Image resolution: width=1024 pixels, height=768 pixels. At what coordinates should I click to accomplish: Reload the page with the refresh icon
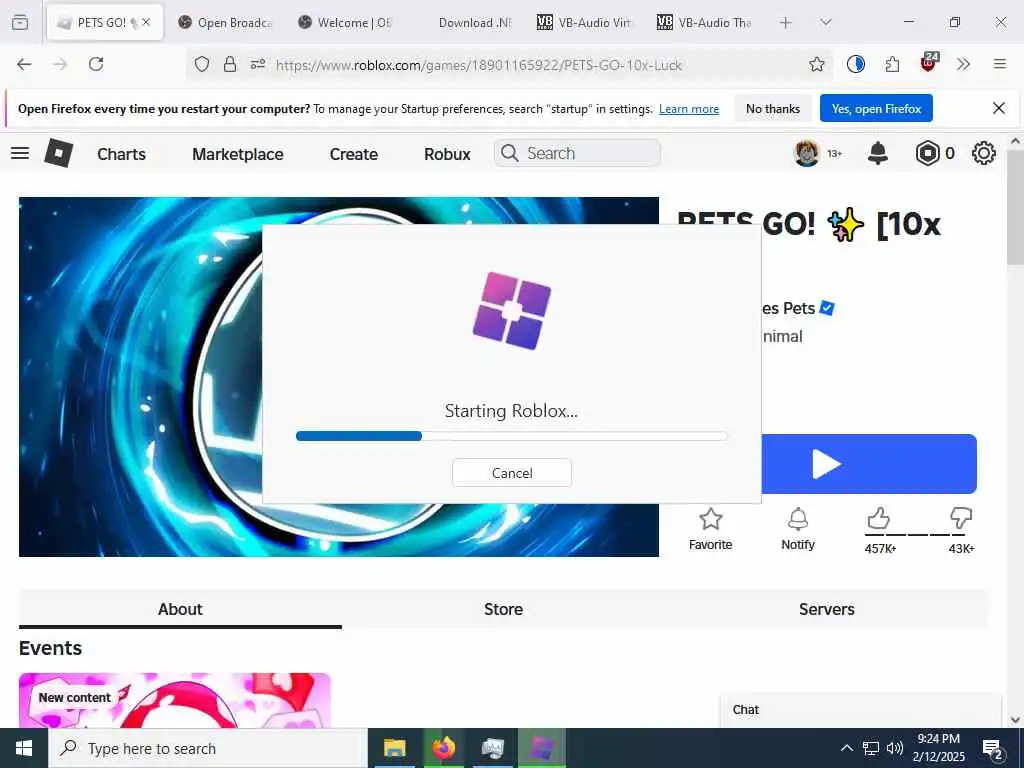96,64
